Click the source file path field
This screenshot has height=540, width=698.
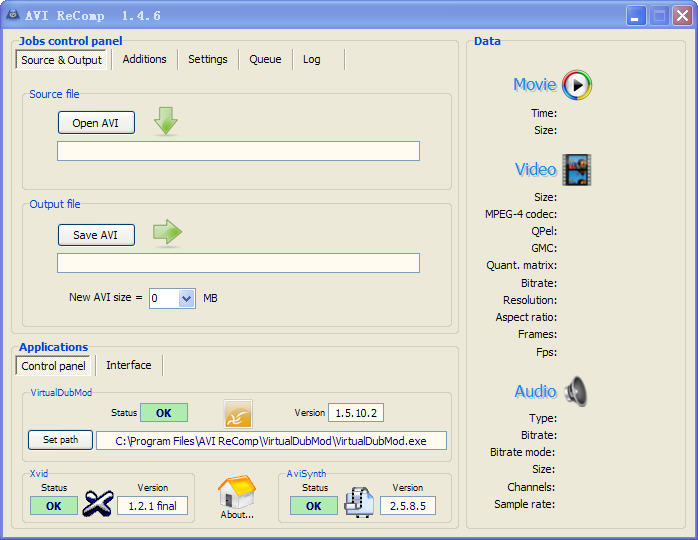pyautogui.click(x=238, y=151)
